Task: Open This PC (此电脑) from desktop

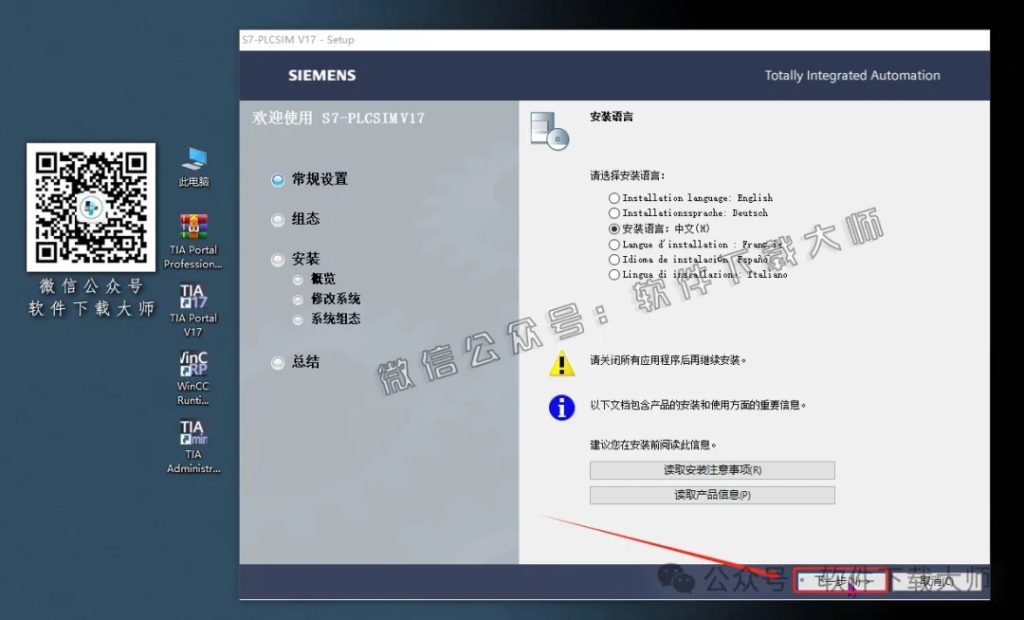Action: [x=191, y=158]
